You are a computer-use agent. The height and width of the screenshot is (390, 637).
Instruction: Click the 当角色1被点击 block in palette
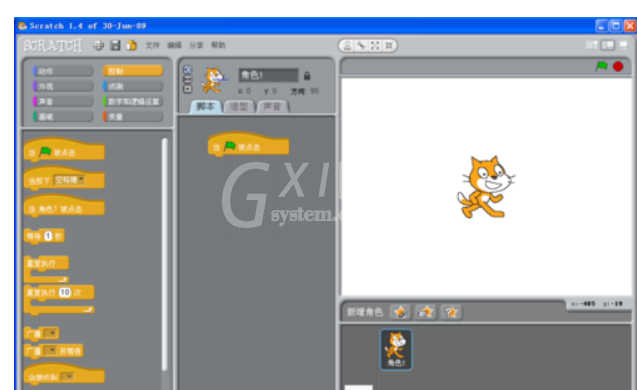[64, 206]
